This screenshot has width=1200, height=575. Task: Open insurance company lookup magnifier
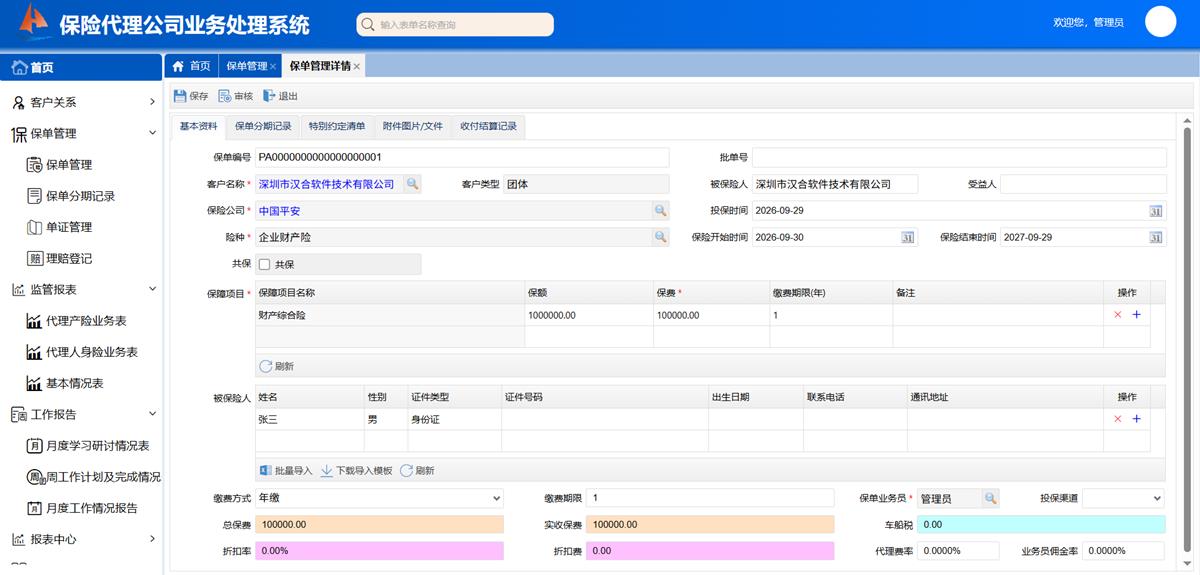click(x=660, y=211)
